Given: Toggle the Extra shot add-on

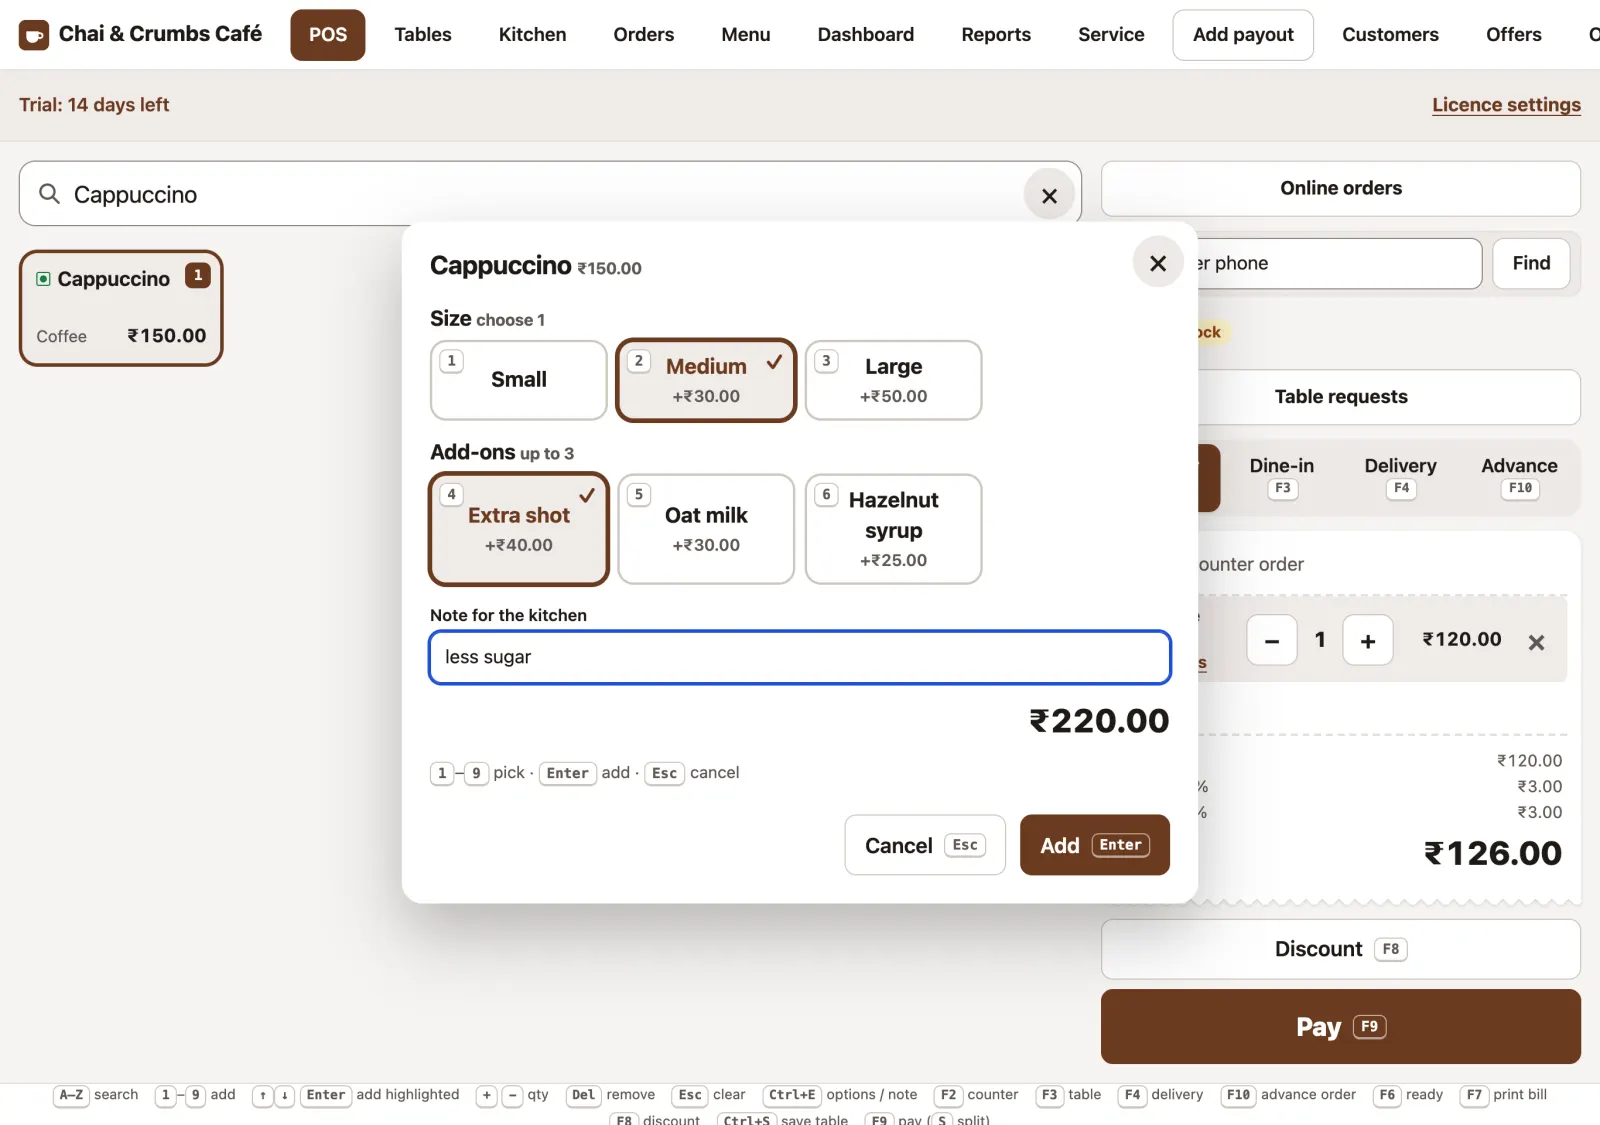Looking at the screenshot, I should (x=519, y=529).
